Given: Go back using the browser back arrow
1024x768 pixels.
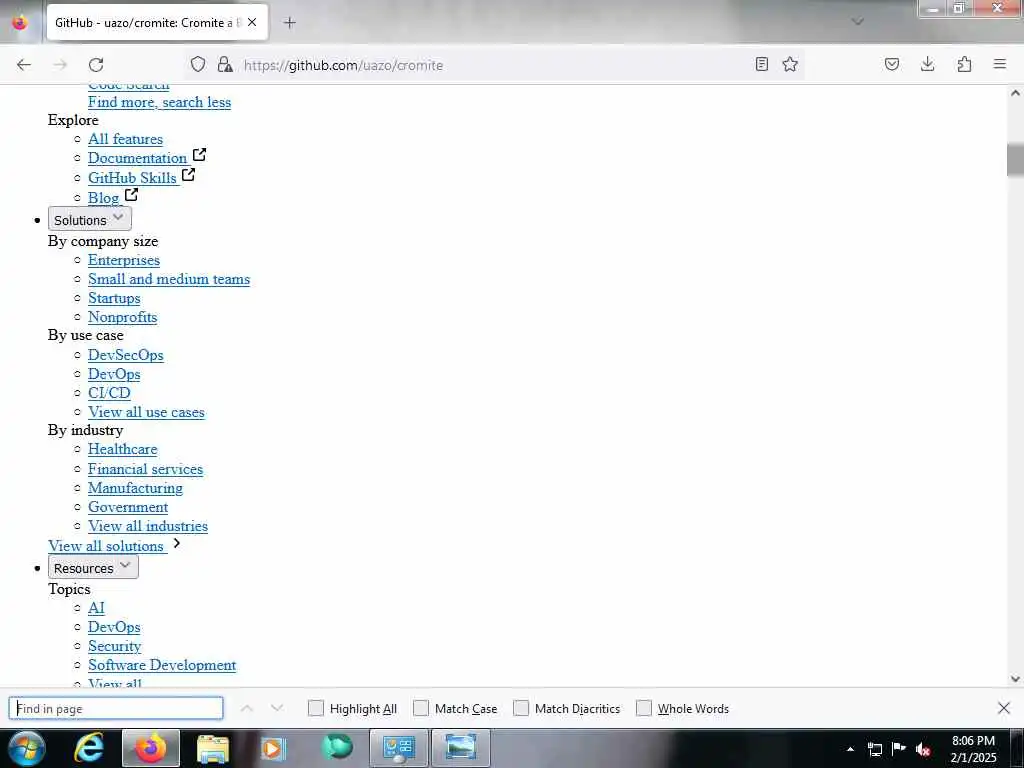Looking at the screenshot, I should point(24,65).
